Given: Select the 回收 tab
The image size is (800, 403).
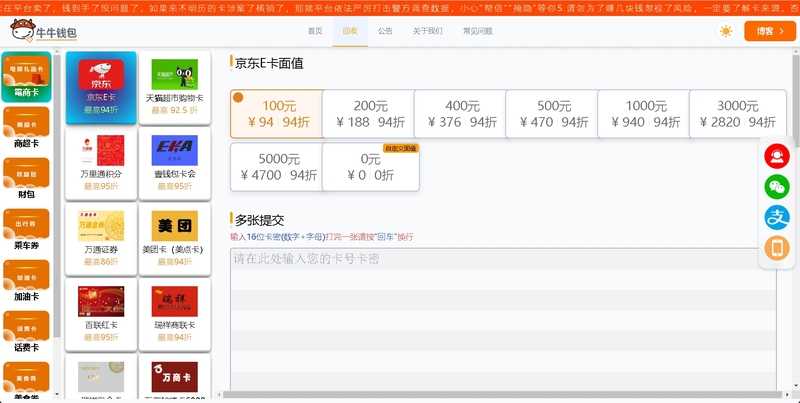Looking at the screenshot, I should (x=350, y=31).
